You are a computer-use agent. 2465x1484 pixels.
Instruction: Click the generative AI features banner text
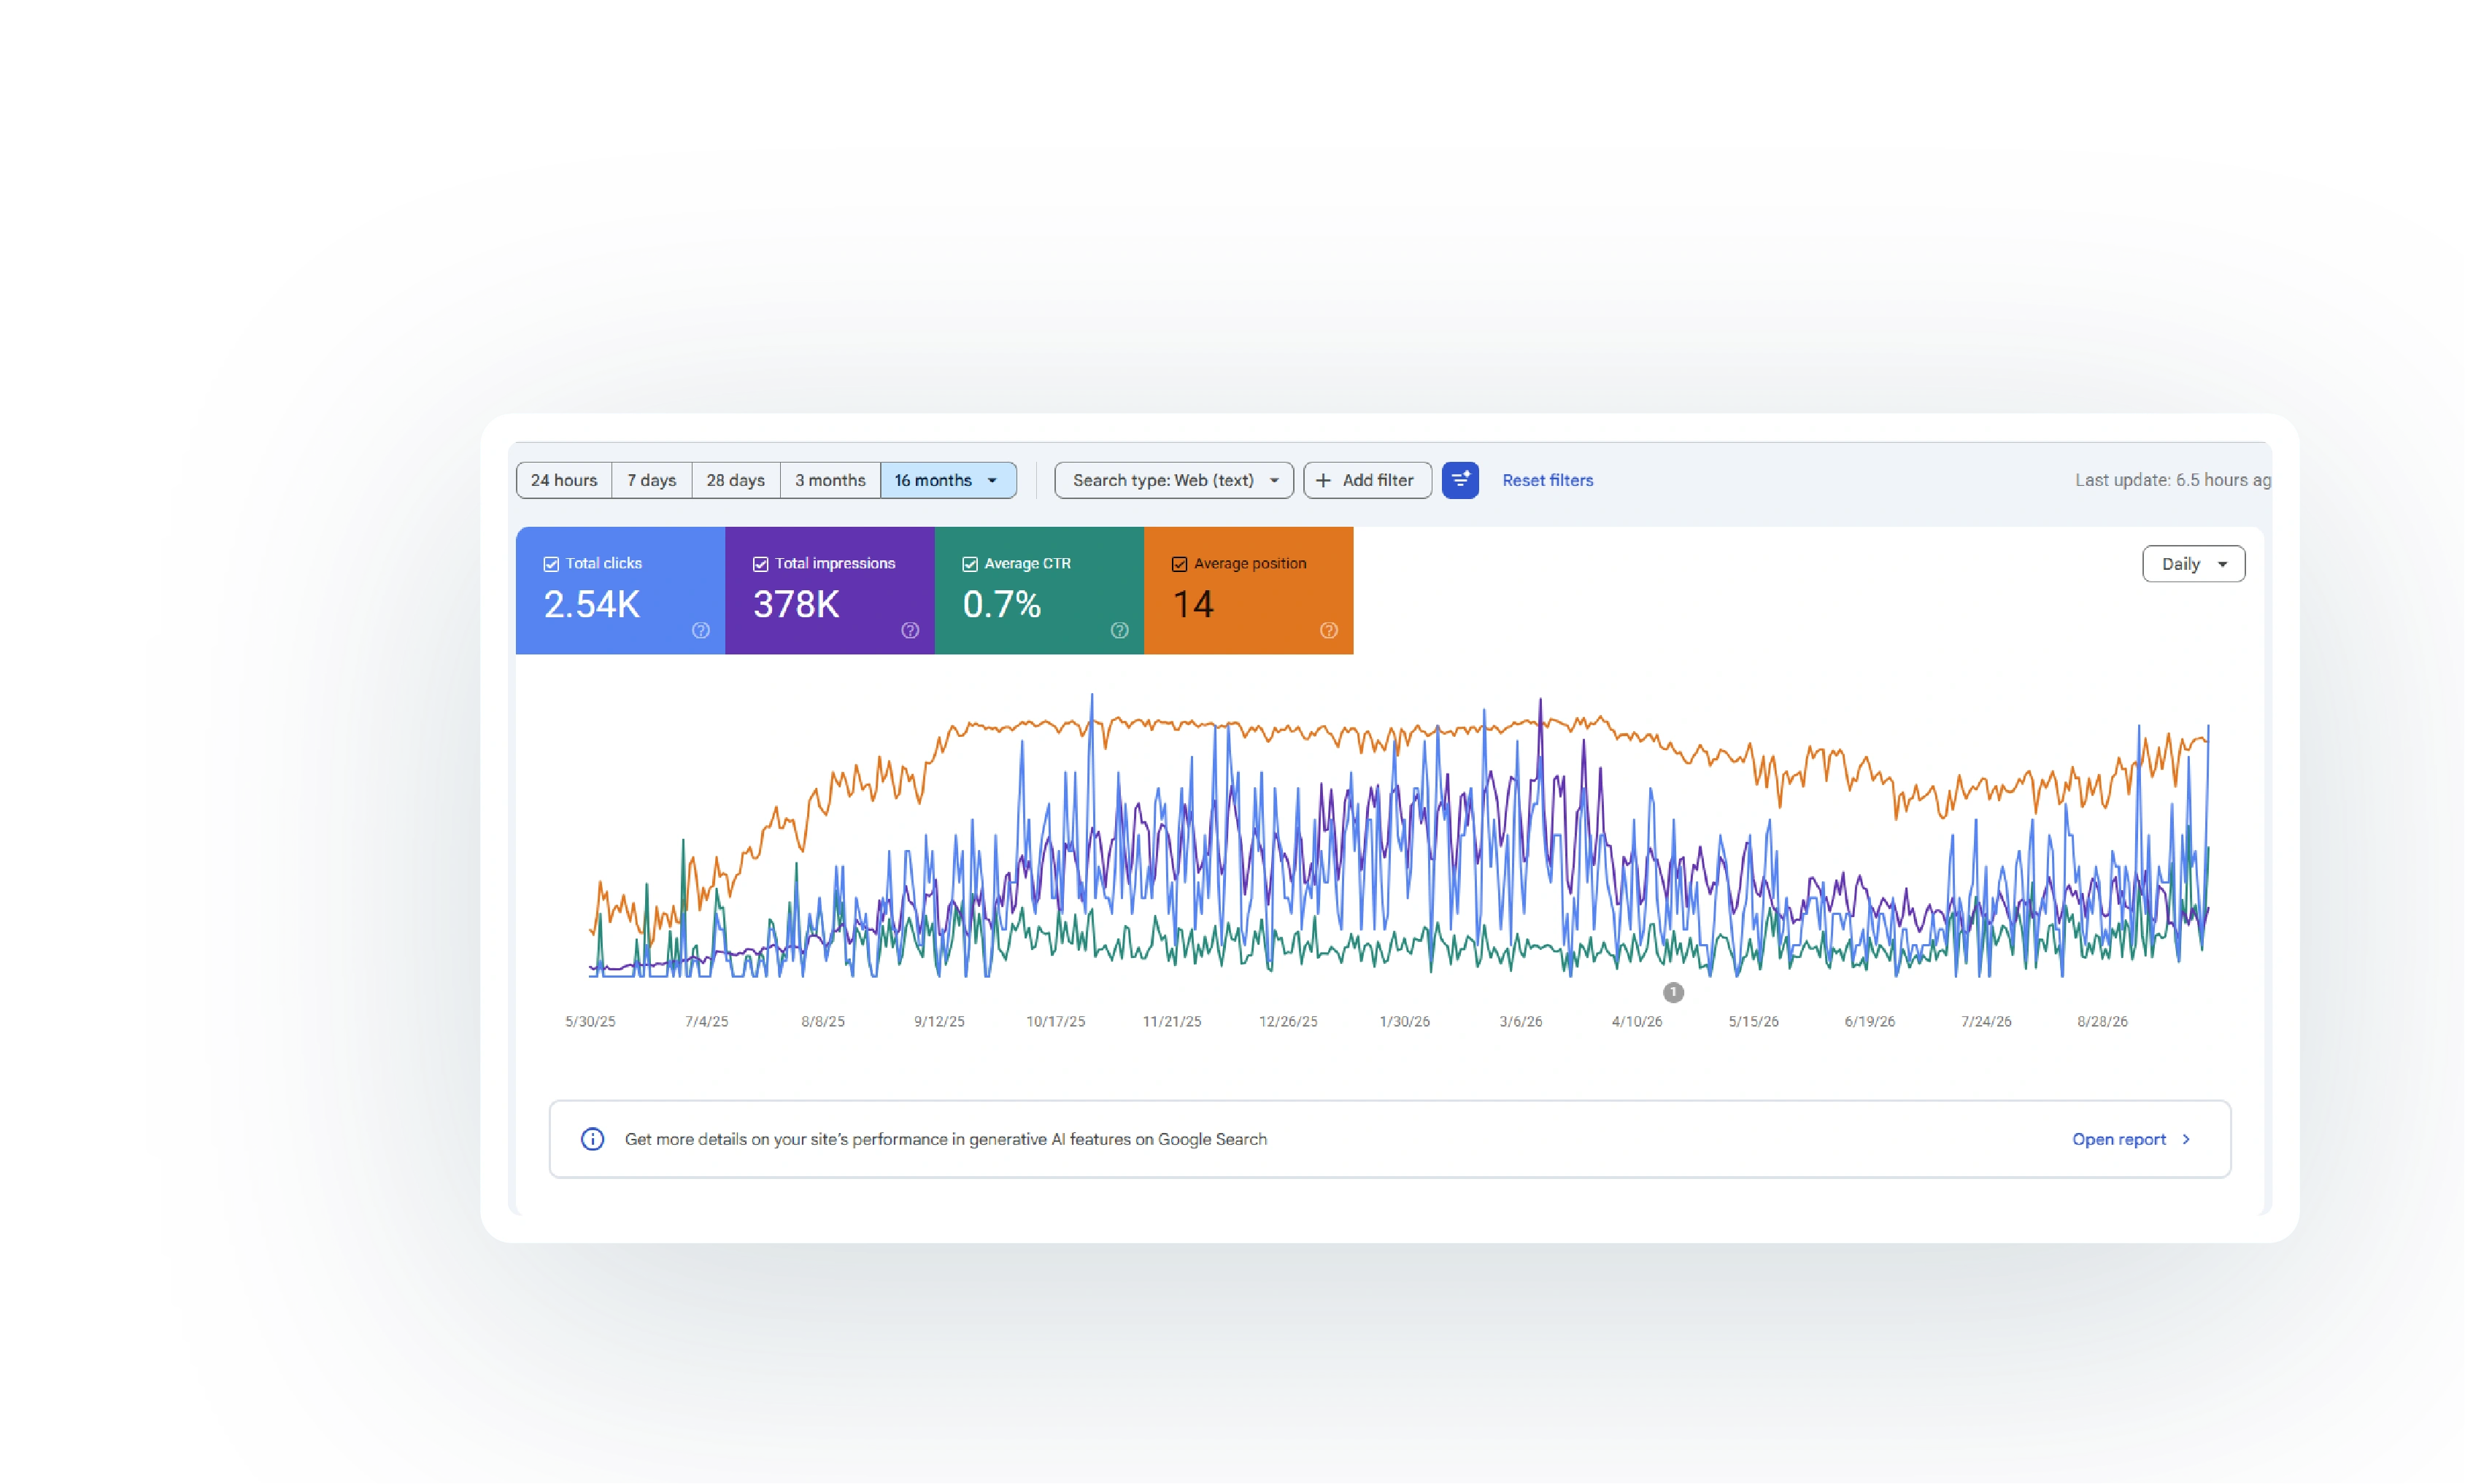[945, 1139]
